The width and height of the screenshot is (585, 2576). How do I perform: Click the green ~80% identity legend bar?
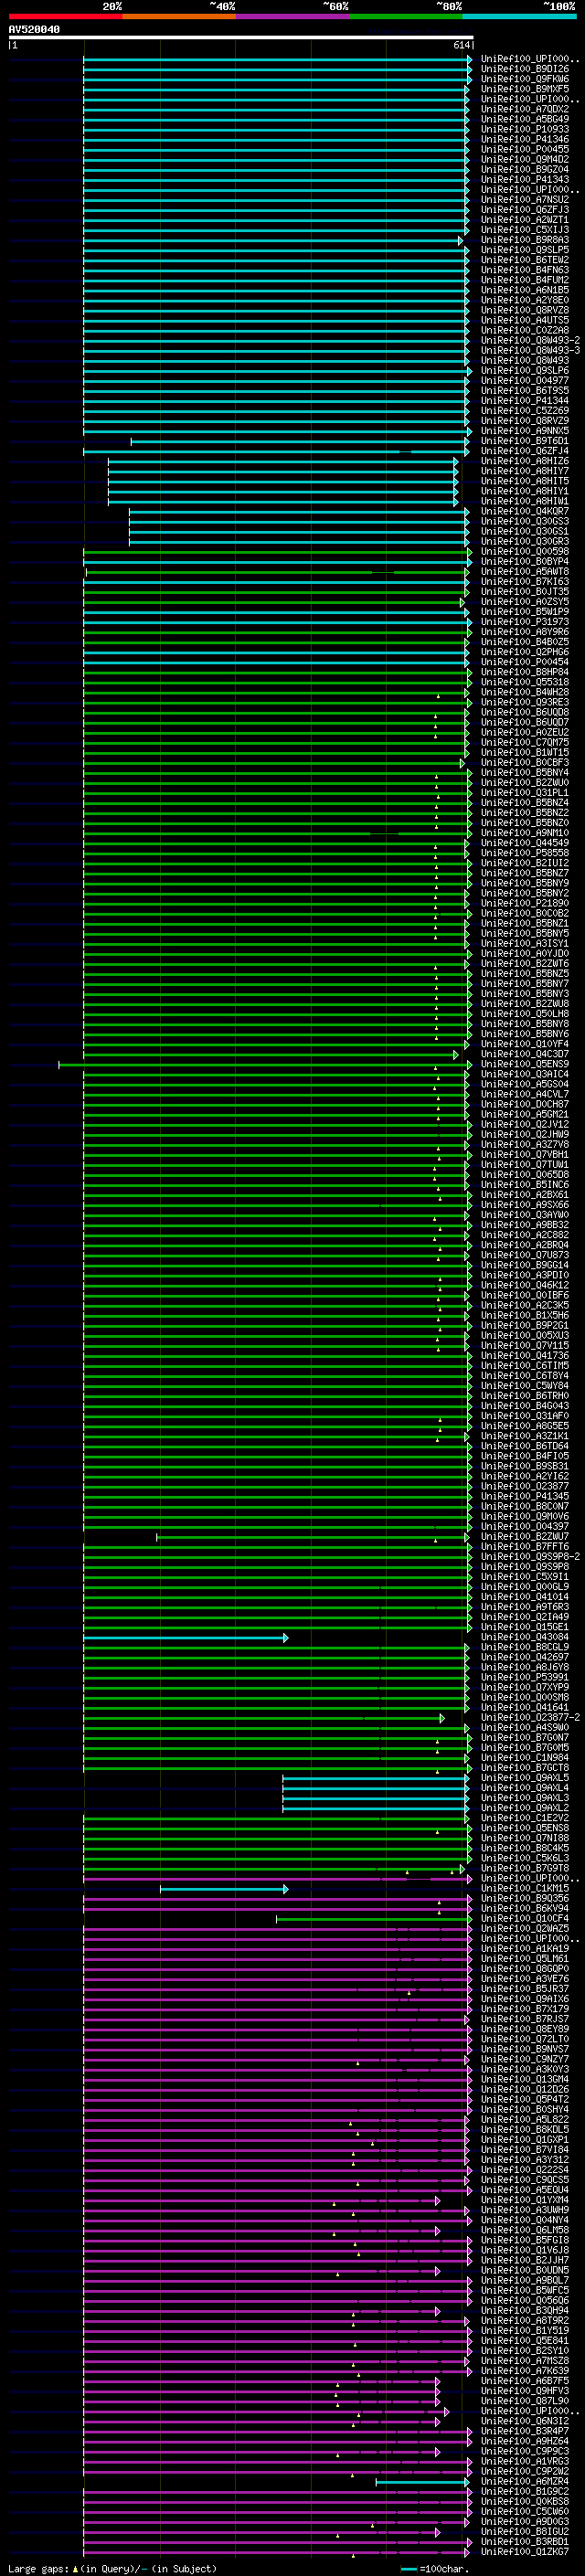(x=405, y=16)
